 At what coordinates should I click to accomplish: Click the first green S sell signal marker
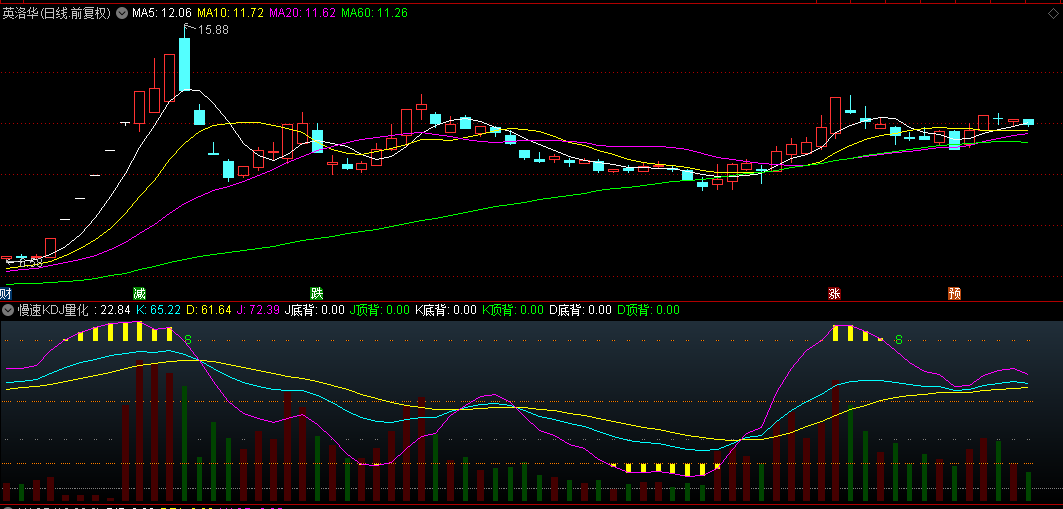tap(188, 339)
